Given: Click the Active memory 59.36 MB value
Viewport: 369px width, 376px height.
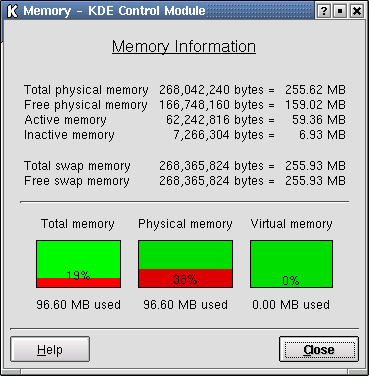Looking at the screenshot, I should pyautogui.click(x=319, y=120).
